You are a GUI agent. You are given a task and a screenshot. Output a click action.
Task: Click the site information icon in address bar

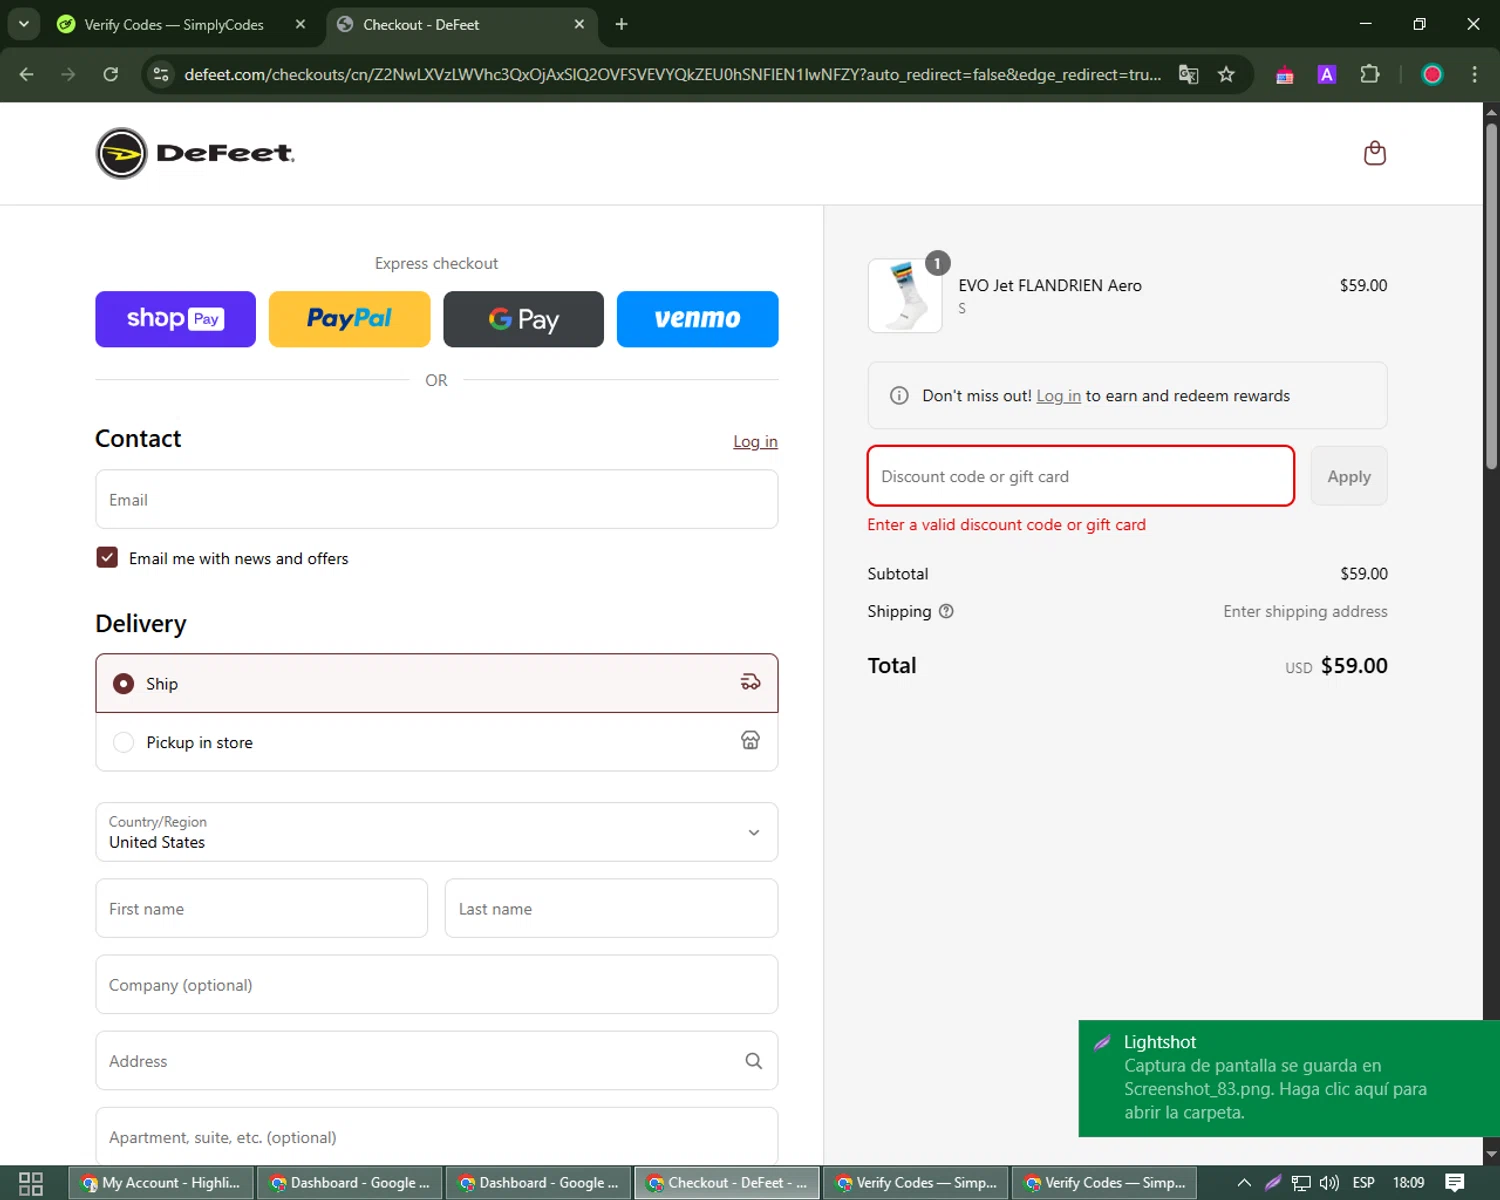pyautogui.click(x=161, y=74)
